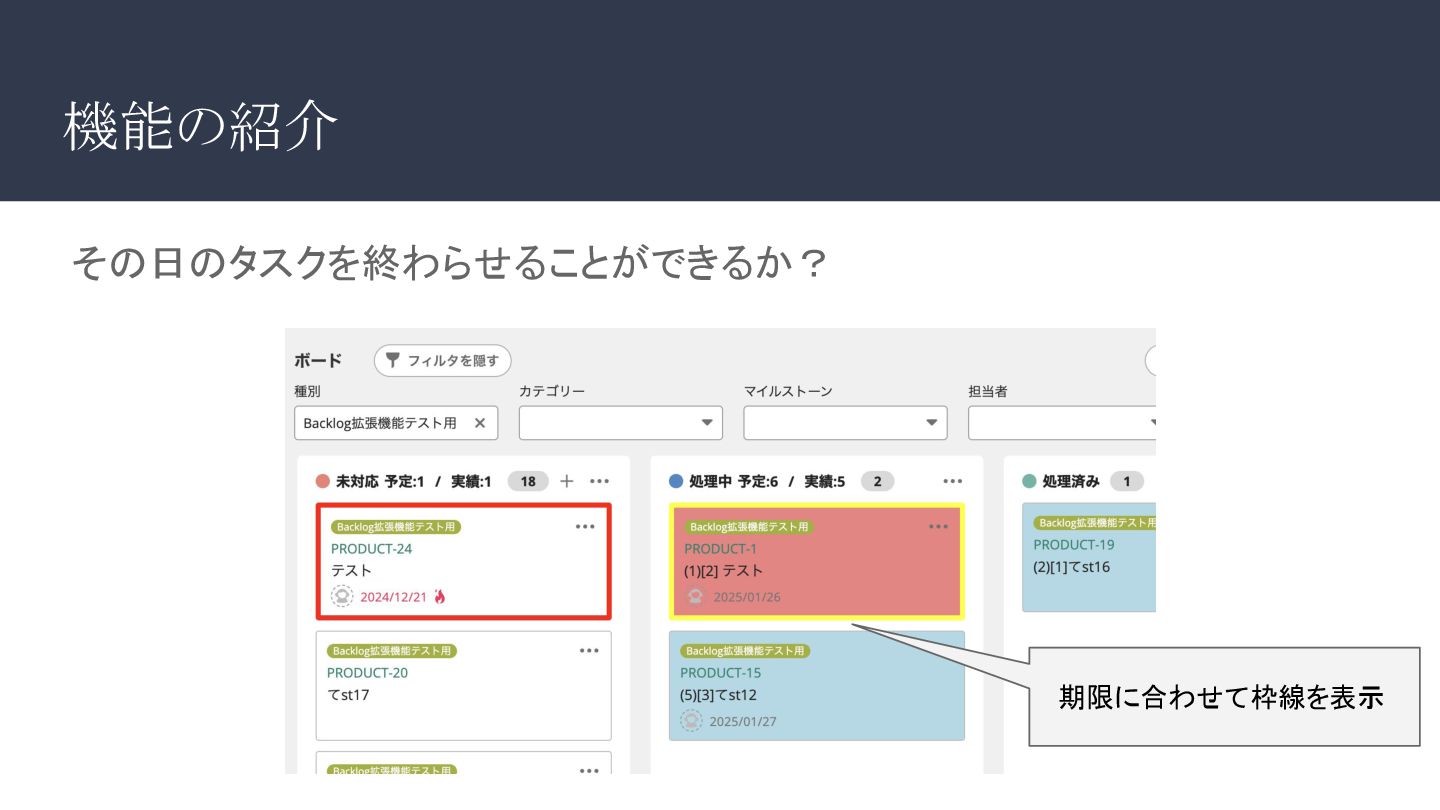Click the title (2)[1]てst16
The height and width of the screenshot is (810, 1440).
[1071, 567]
